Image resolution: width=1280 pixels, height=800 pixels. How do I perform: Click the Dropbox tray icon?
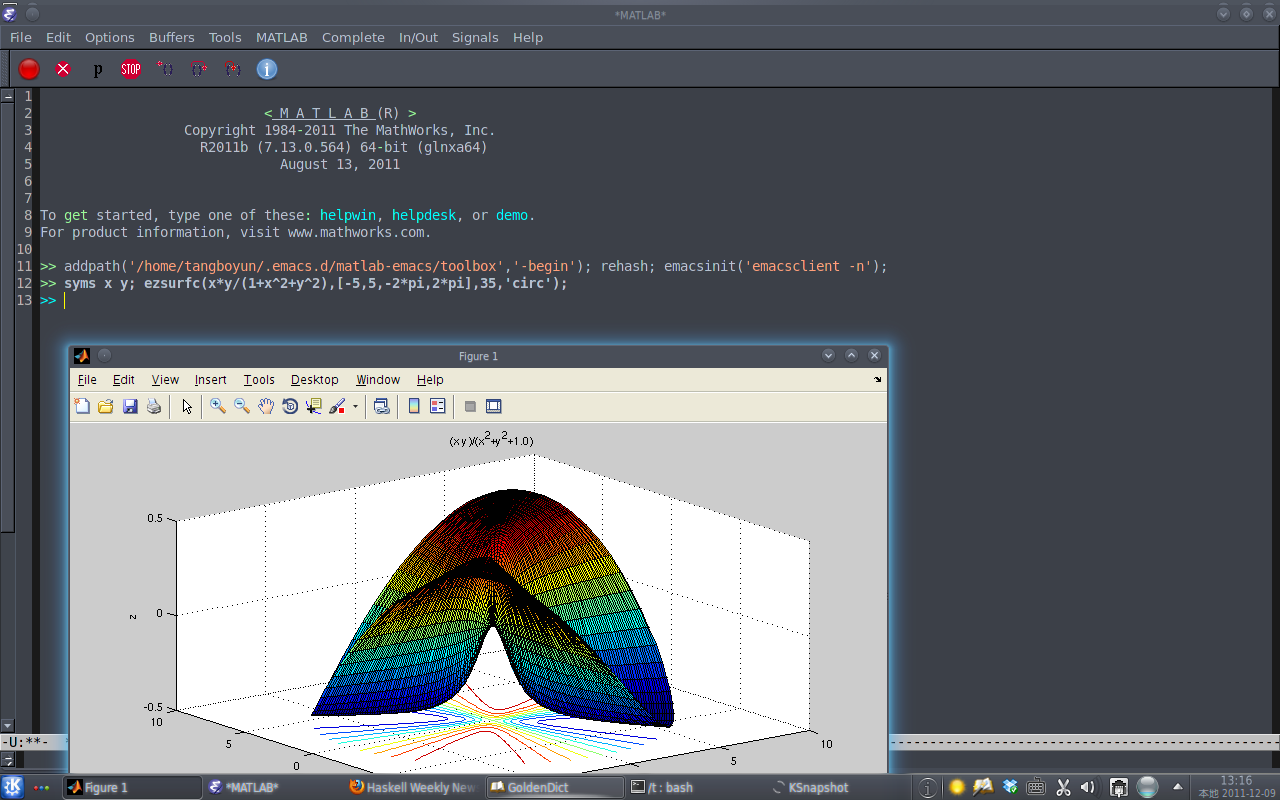(x=1010, y=787)
